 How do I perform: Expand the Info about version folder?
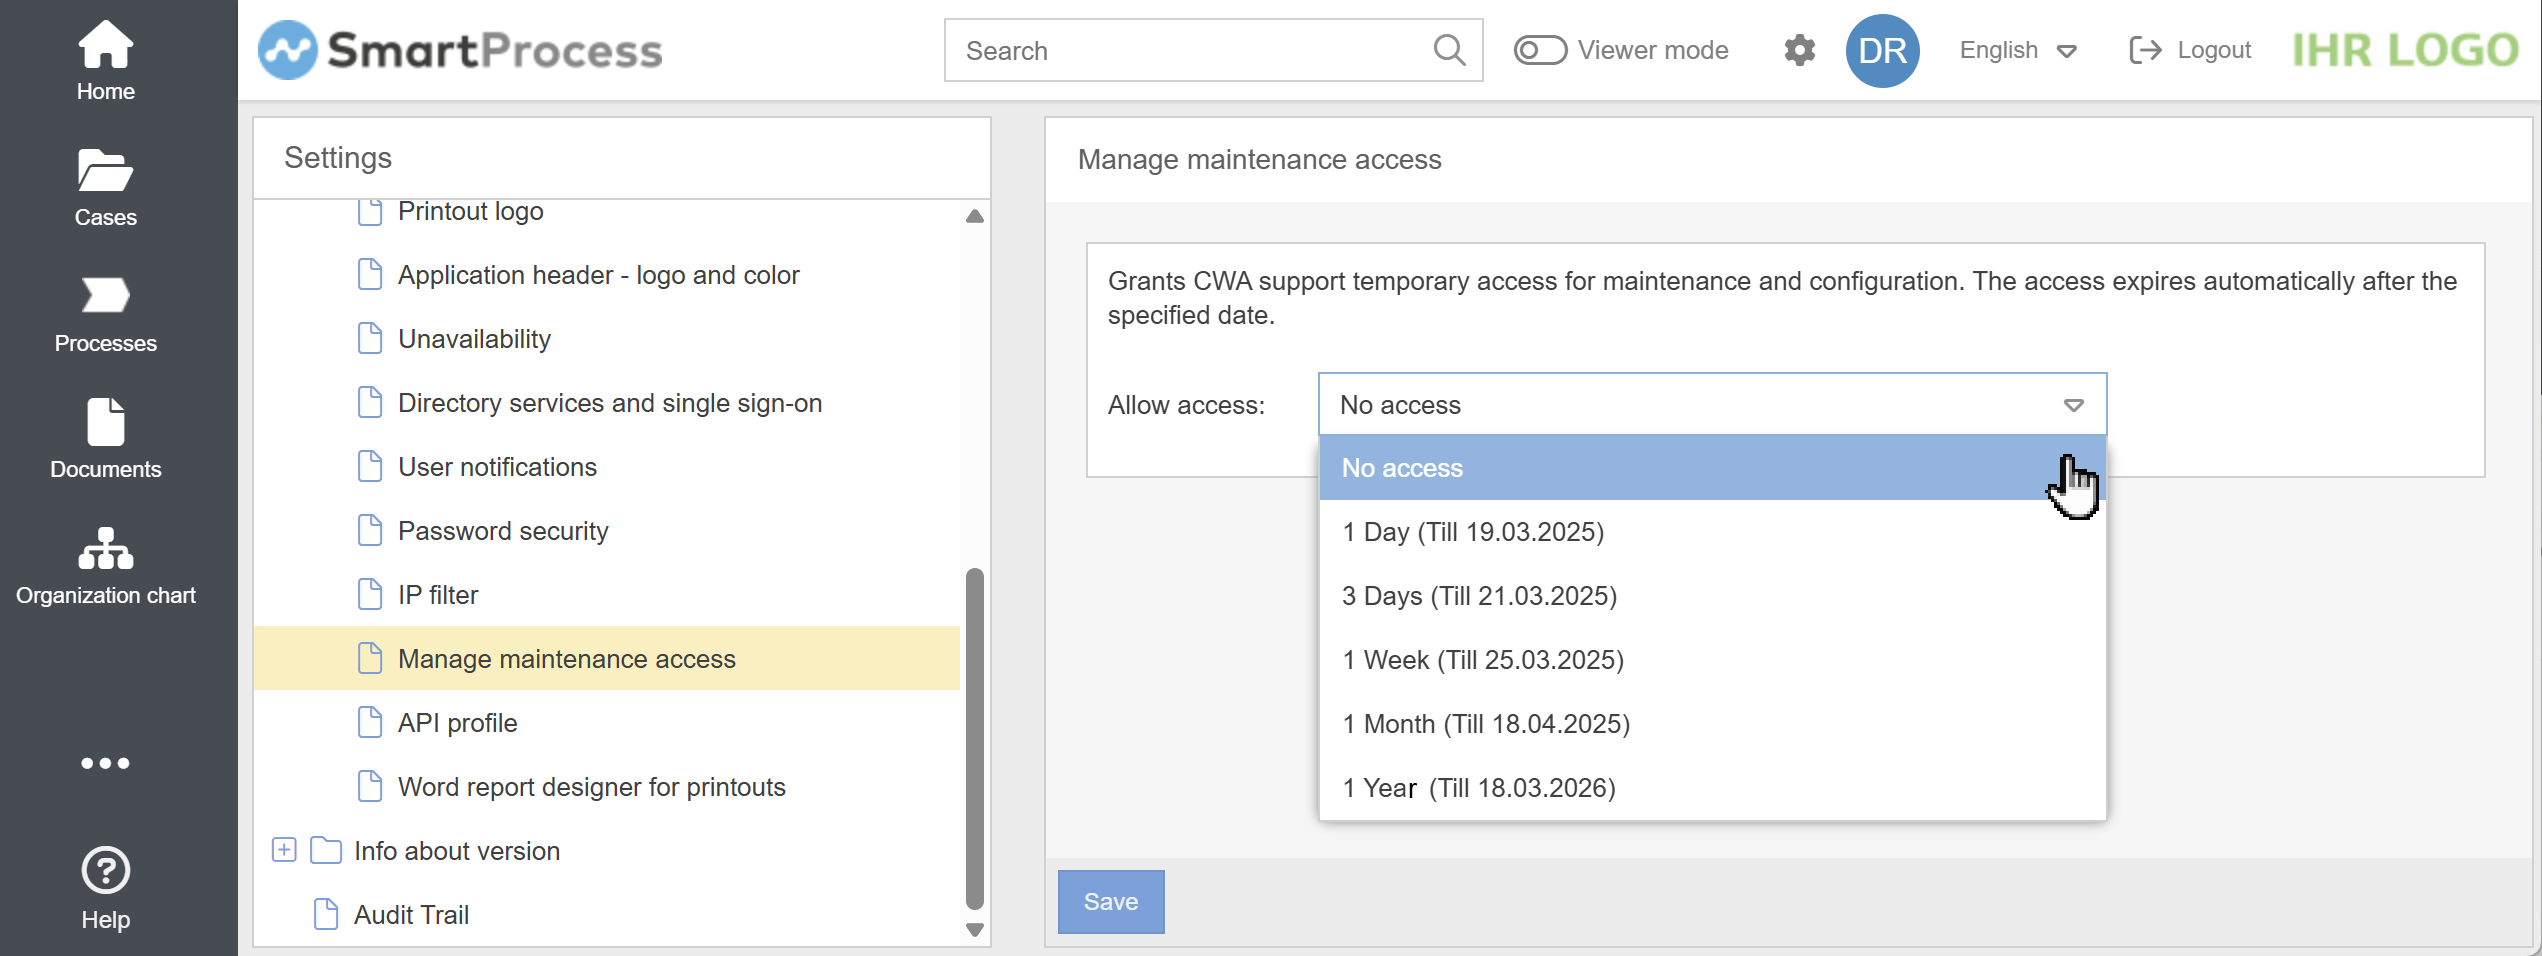point(284,850)
